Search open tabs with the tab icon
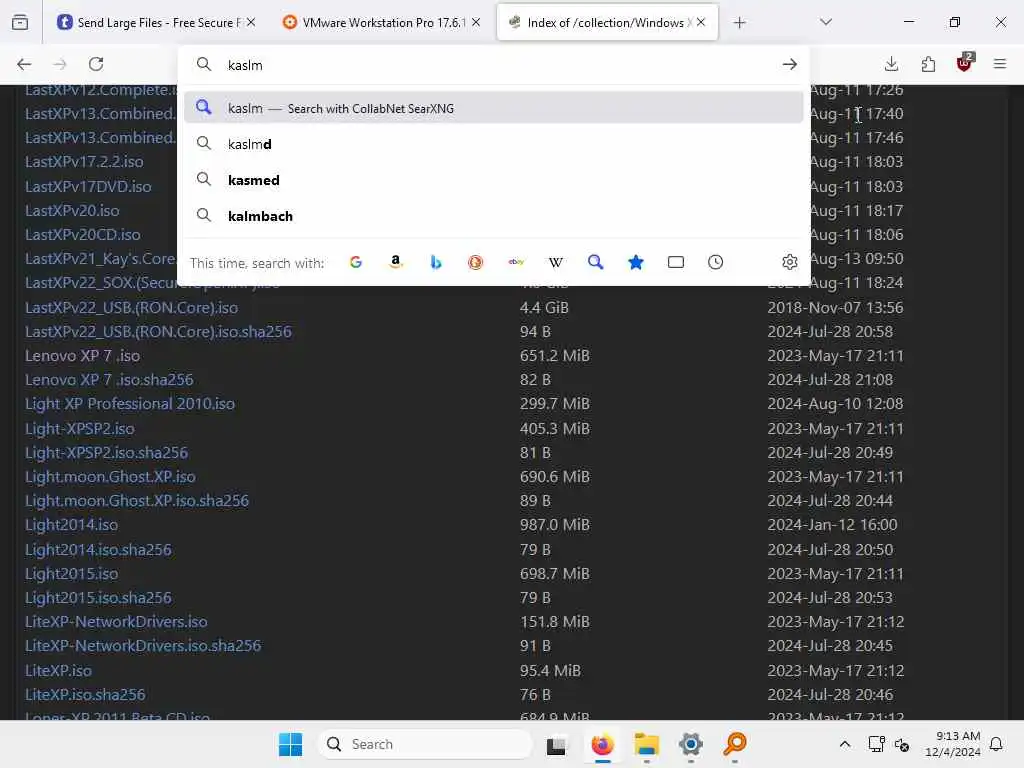Image resolution: width=1024 pixels, height=768 pixels. point(676,263)
